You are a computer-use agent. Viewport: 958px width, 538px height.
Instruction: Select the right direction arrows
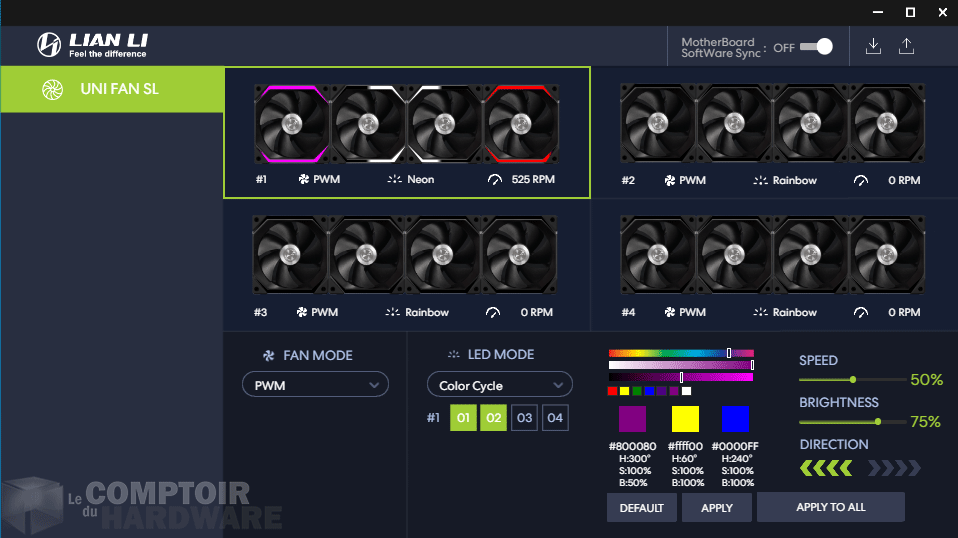click(x=894, y=468)
